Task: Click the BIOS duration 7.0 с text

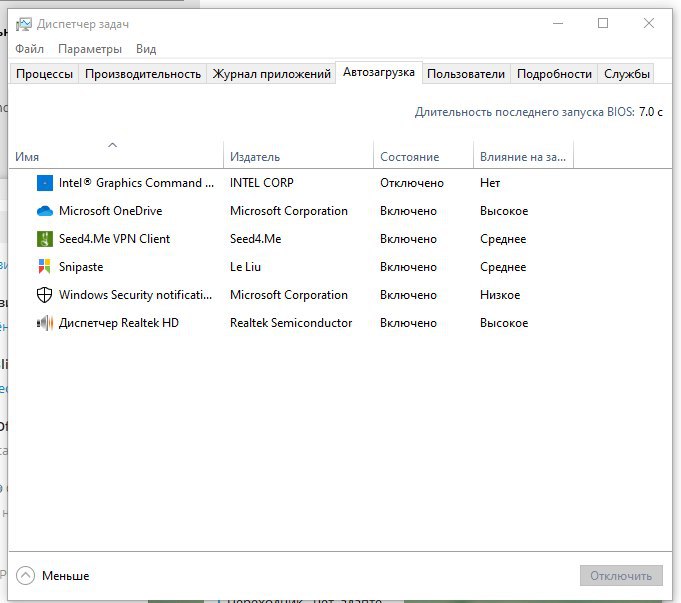Action: [651, 112]
